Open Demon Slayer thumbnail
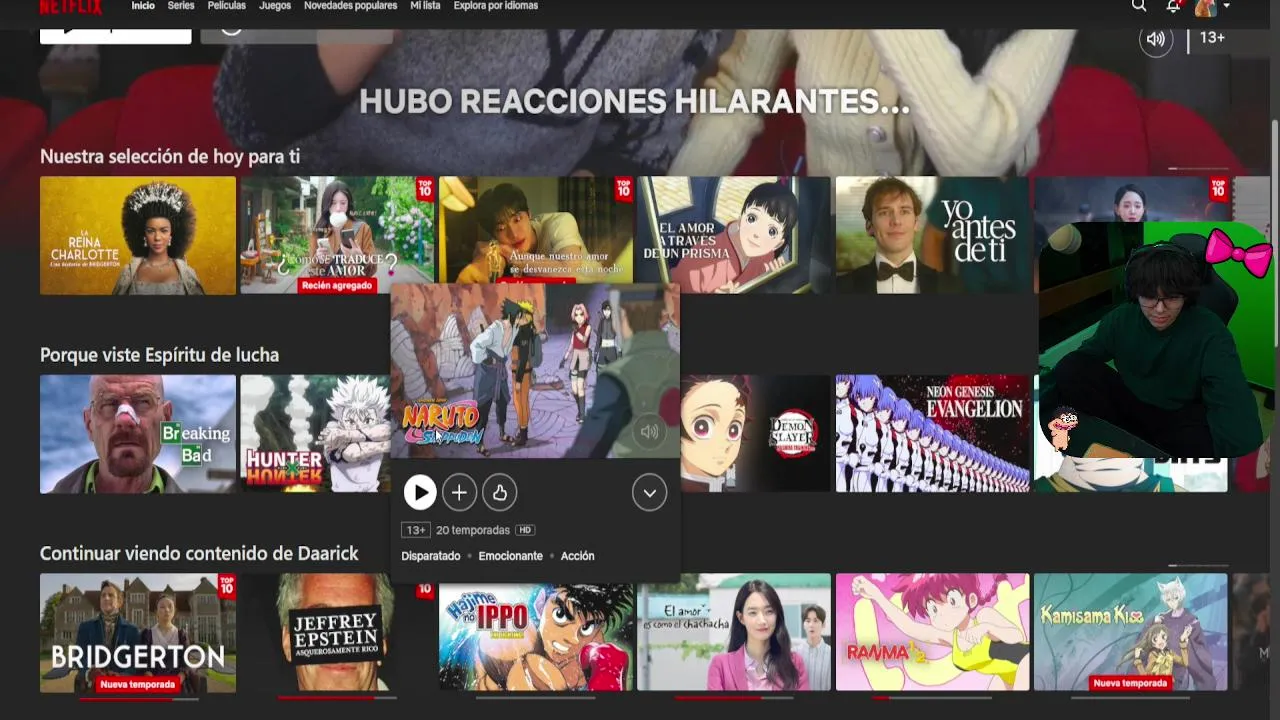The image size is (1280, 720). (756, 434)
